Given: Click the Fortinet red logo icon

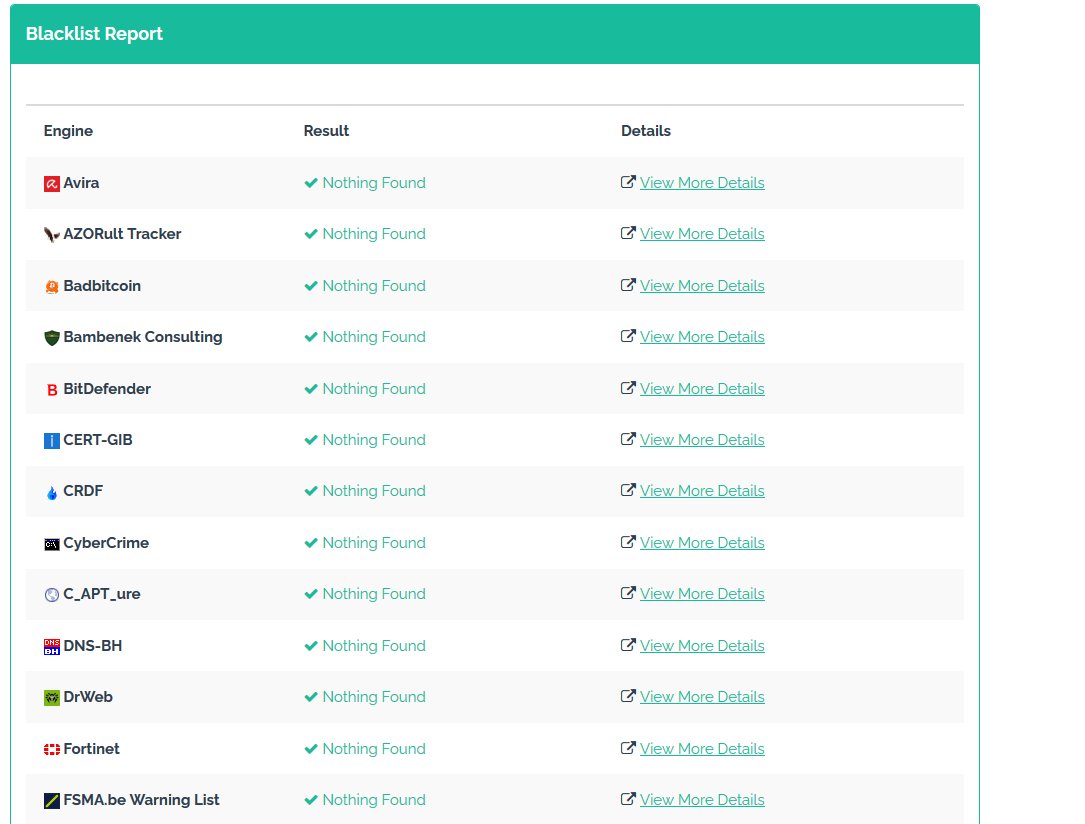Looking at the screenshot, I should point(52,749).
